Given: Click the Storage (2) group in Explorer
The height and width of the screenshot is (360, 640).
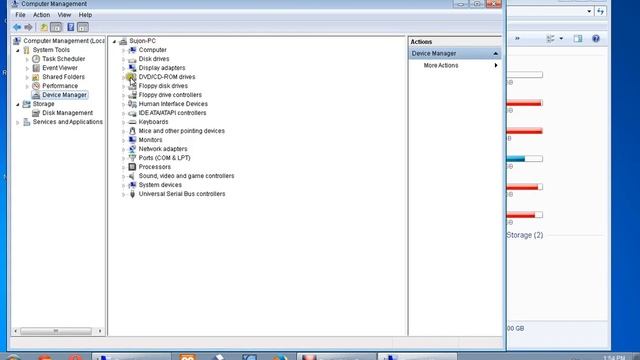Looking at the screenshot, I should tap(525, 235).
